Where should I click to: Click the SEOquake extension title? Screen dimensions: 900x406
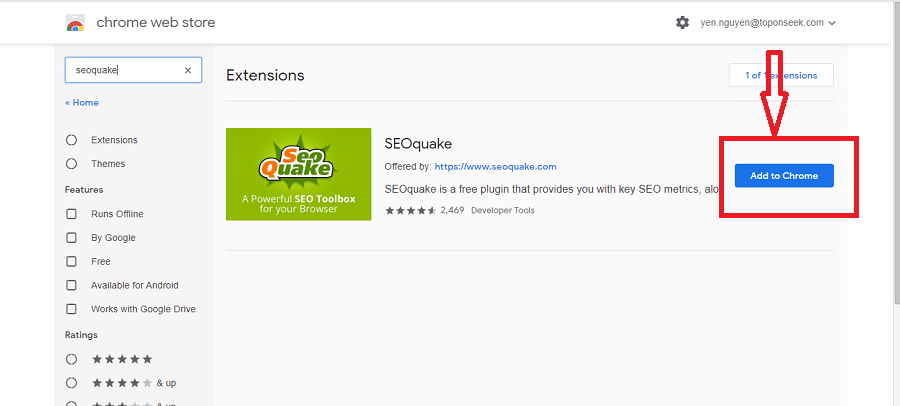pos(418,143)
